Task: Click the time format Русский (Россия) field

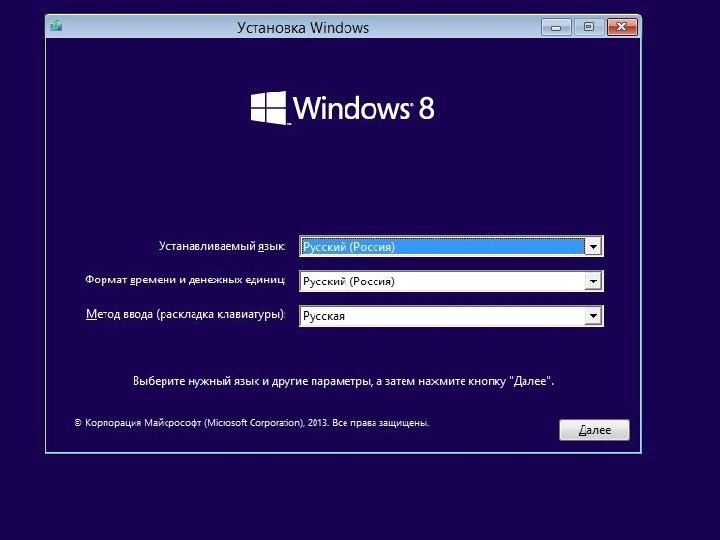Action: click(451, 281)
